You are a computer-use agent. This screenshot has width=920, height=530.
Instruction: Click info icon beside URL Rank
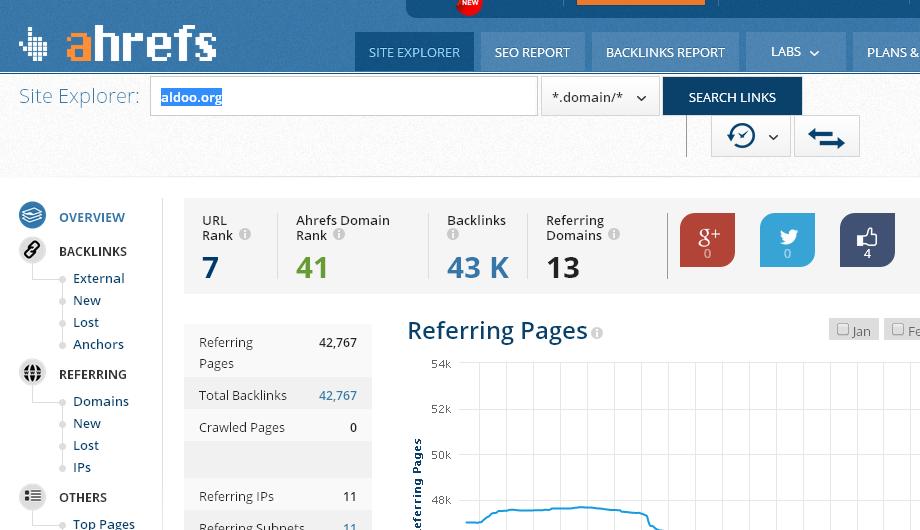(245, 234)
